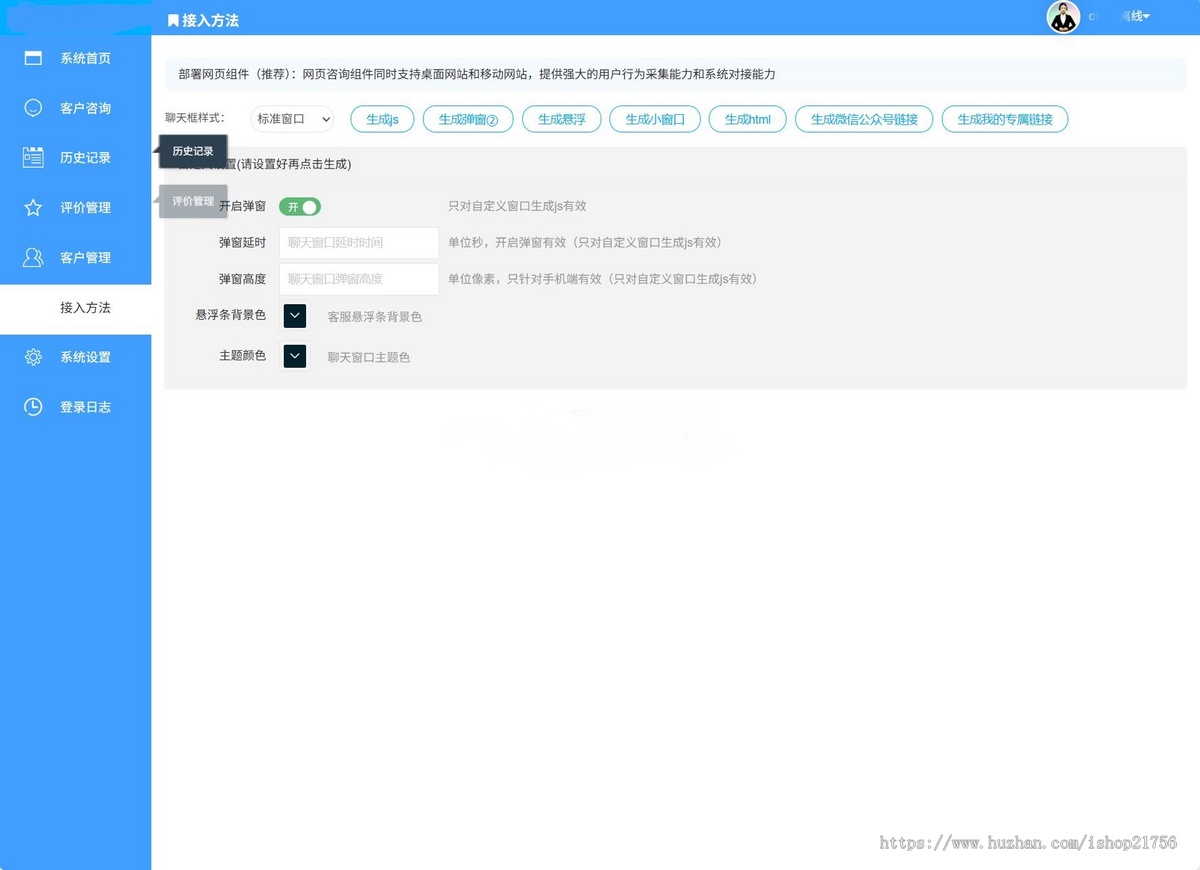This screenshot has height=870, width=1200.
Task: Click the 评价管理 star icon
Action: pos(33,207)
